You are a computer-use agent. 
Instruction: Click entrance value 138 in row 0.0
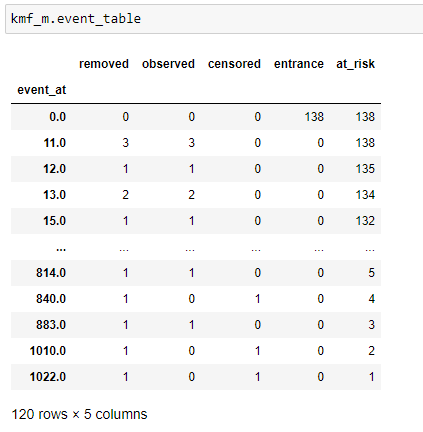point(314,117)
